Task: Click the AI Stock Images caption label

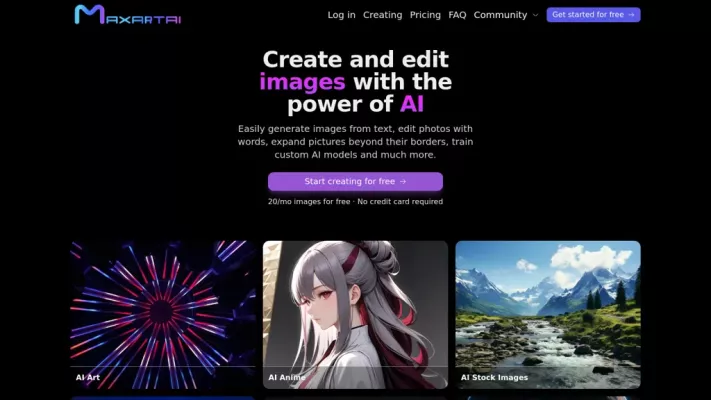Action: pos(494,378)
